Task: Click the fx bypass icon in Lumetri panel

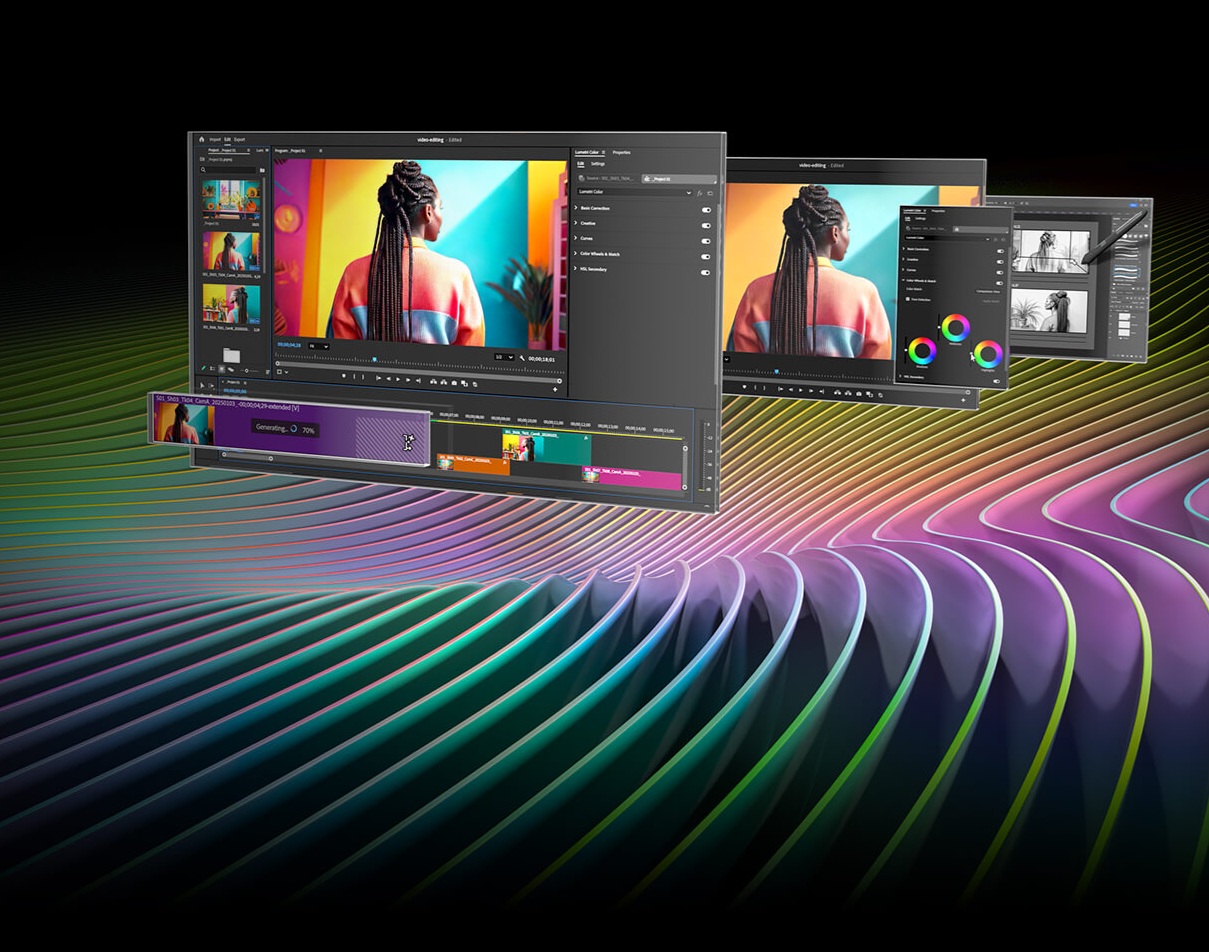Action: 699,193
